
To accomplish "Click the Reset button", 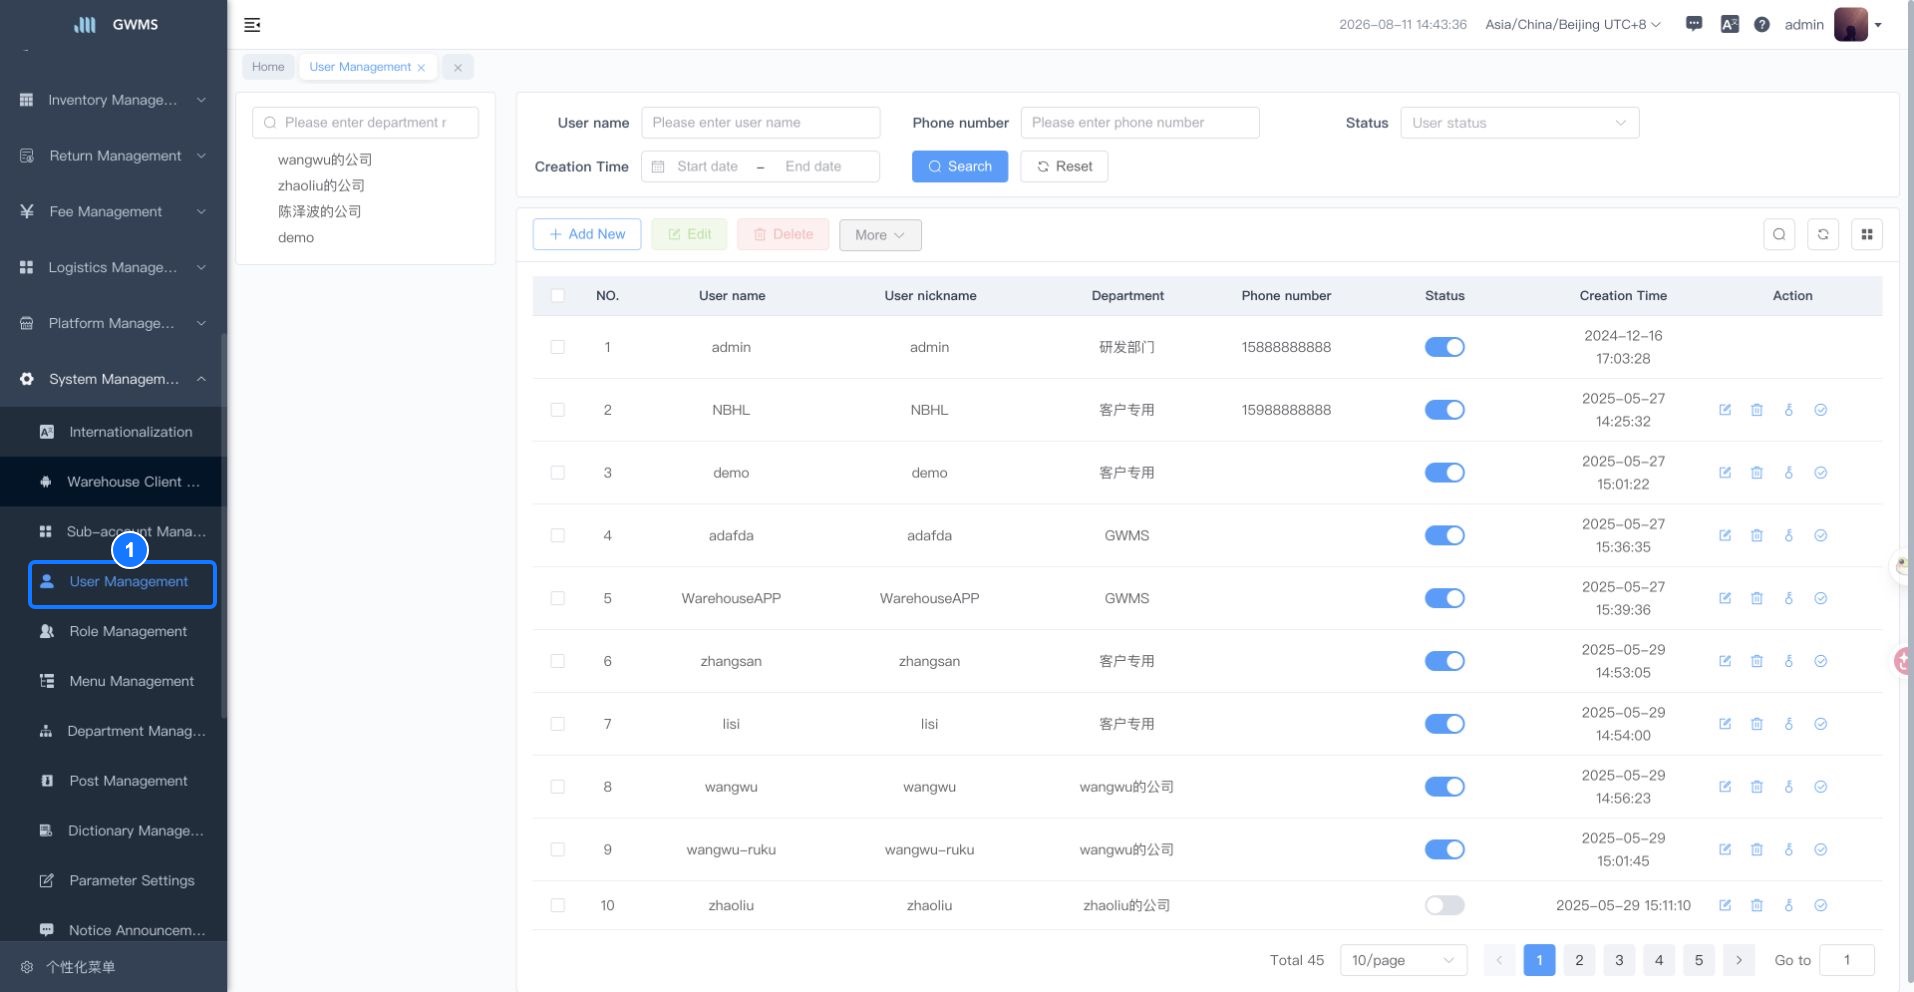I will (1064, 167).
